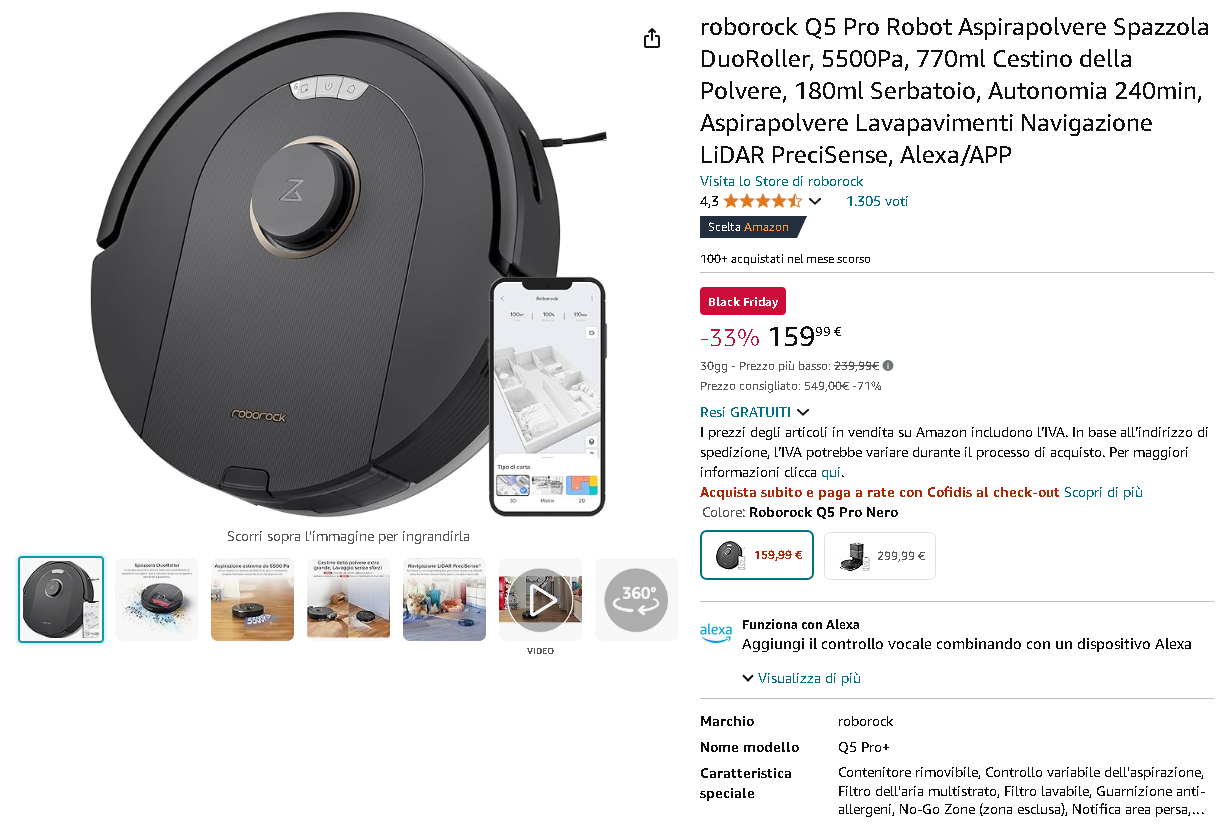Image resolution: width=1232 pixels, height=824 pixels.
Task: Select the Navigazione LiDAR PreciSense thumbnail
Action: click(x=445, y=599)
